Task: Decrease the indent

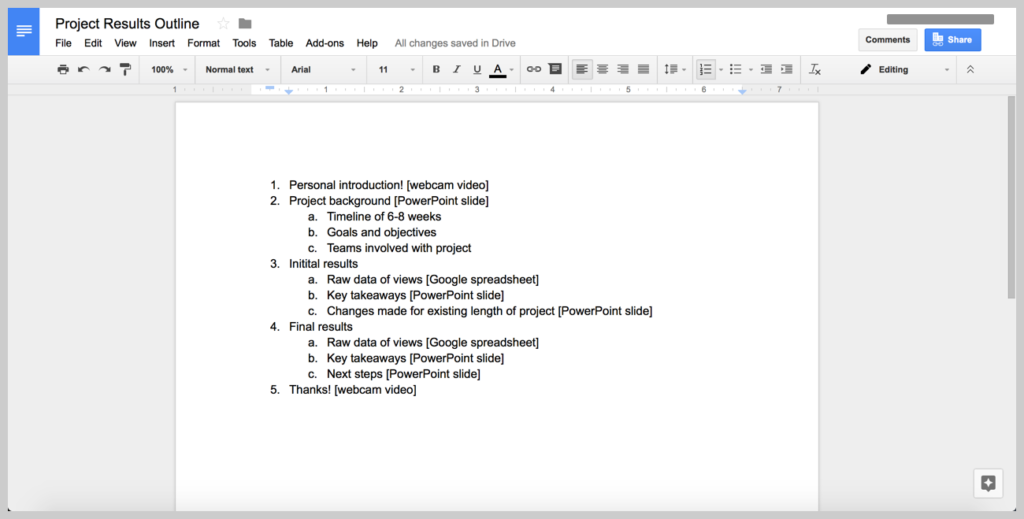Action: pyautogui.click(x=766, y=69)
